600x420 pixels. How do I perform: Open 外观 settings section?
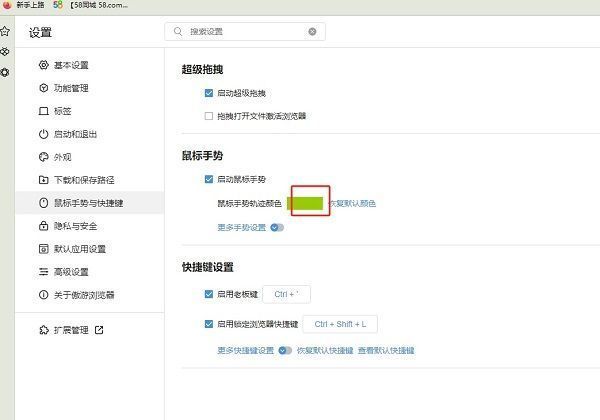click(x=62, y=157)
